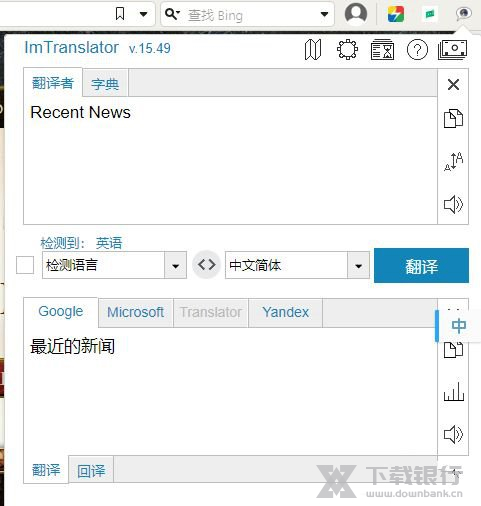Select the Translator provider tab
The image size is (481, 506).
211,312
